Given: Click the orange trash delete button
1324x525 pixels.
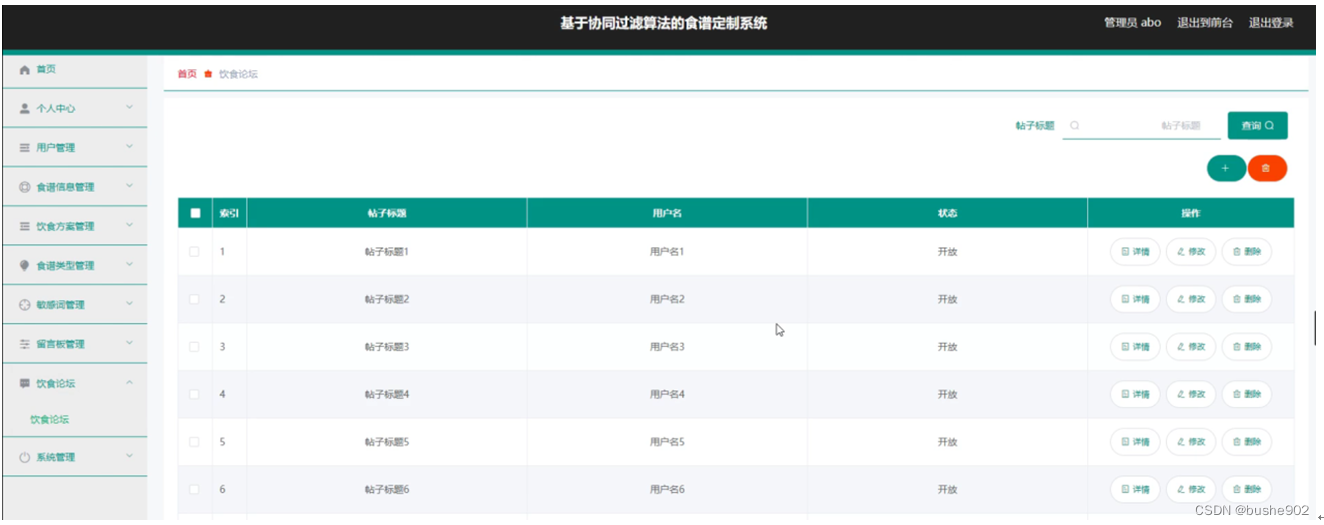Looking at the screenshot, I should [x=1267, y=169].
